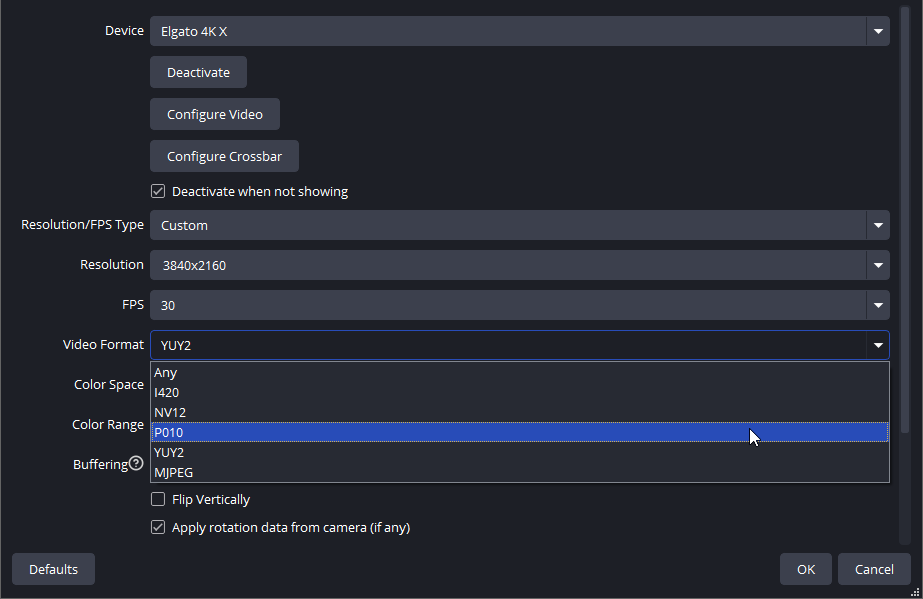The image size is (923, 599).
Task: Click the Buffering help question mark icon
Action: [136, 463]
